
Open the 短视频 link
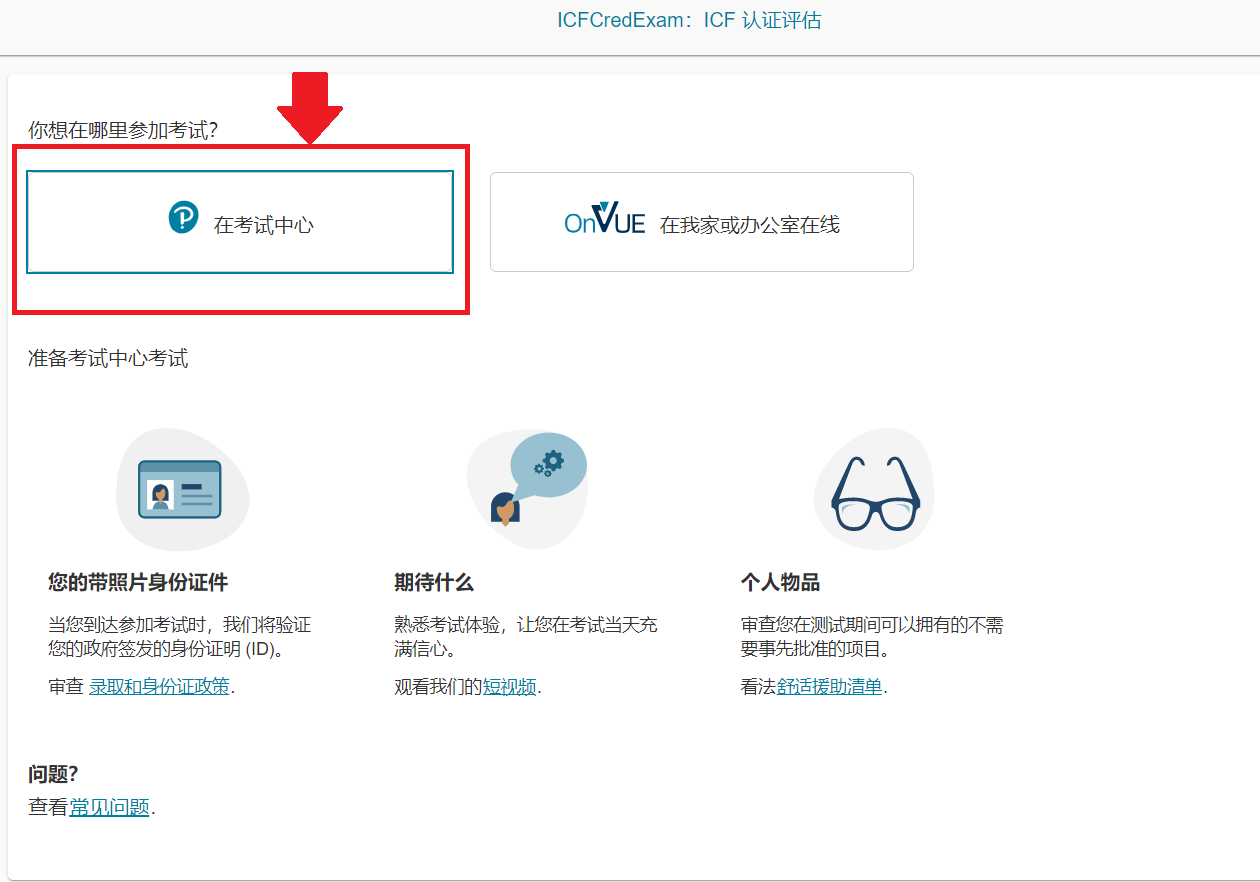510,687
